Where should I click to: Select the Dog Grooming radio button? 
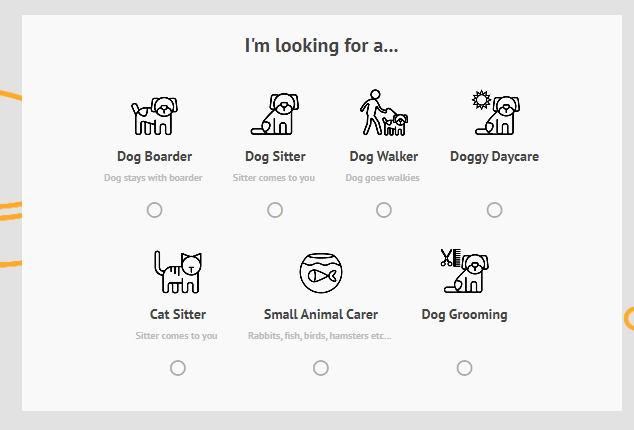(464, 368)
